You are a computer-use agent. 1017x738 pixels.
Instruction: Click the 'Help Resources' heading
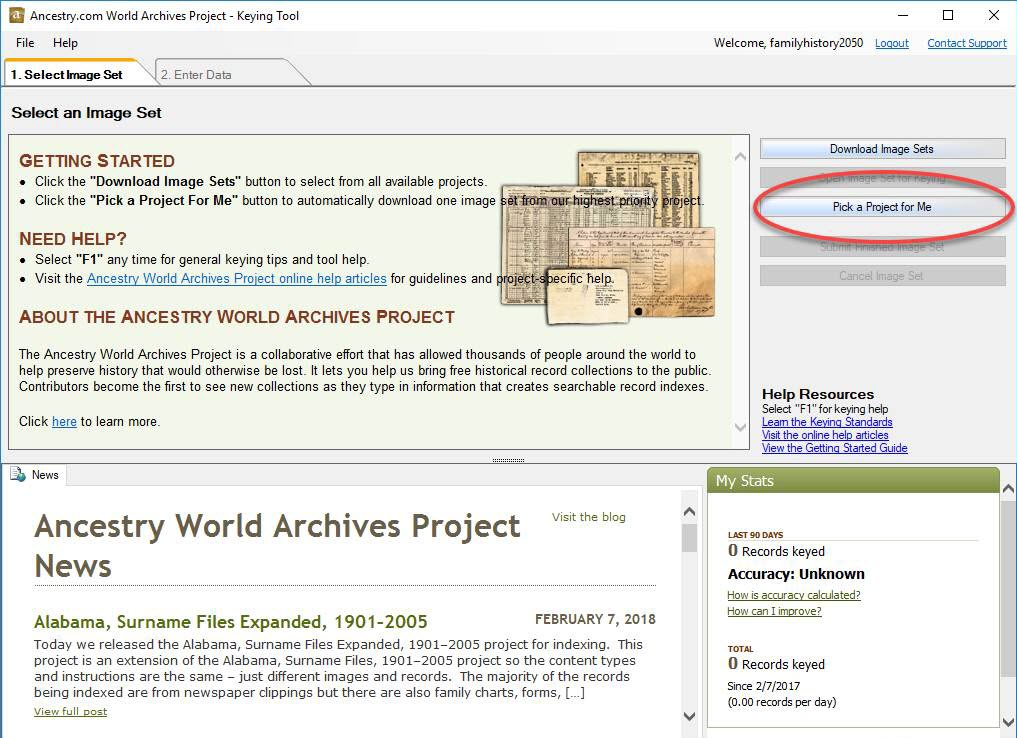pyautogui.click(x=818, y=394)
